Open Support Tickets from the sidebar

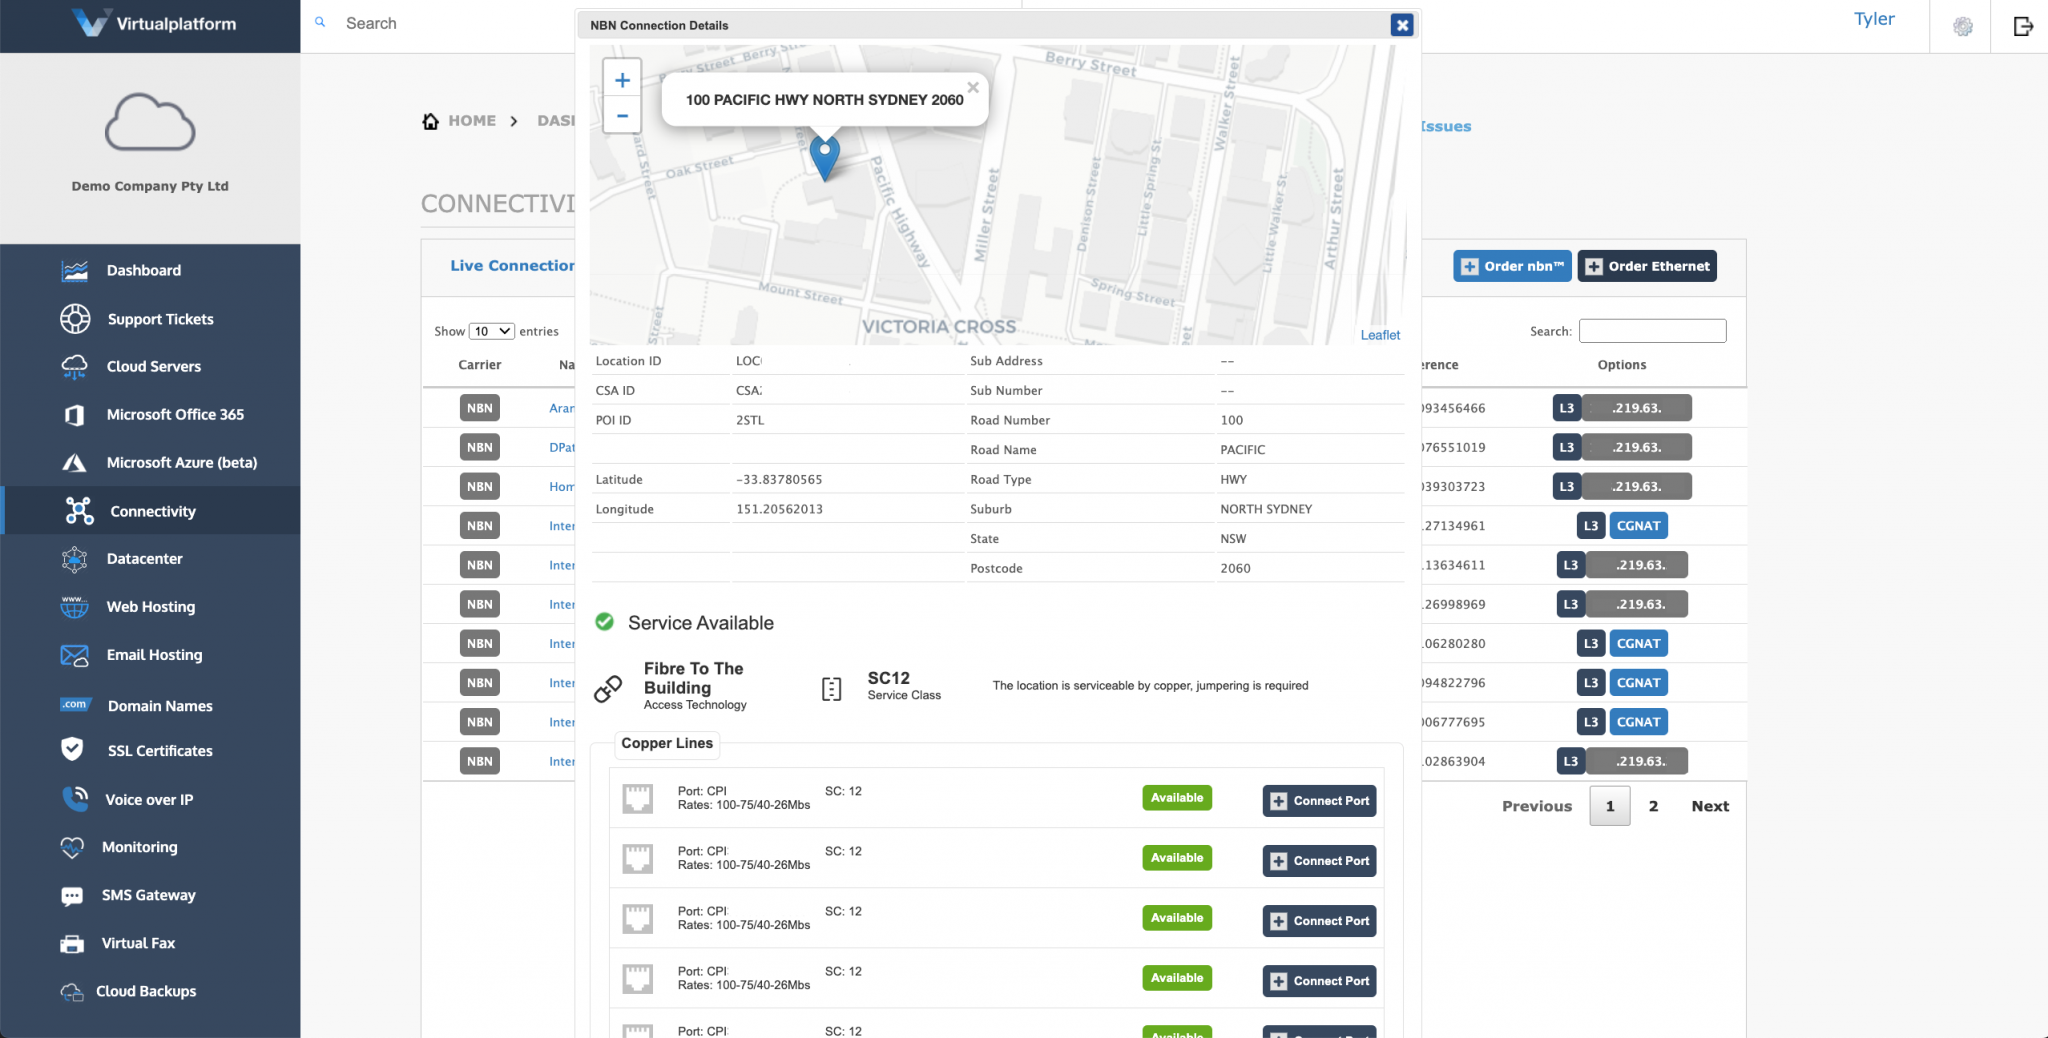pyautogui.click(x=160, y=319)
